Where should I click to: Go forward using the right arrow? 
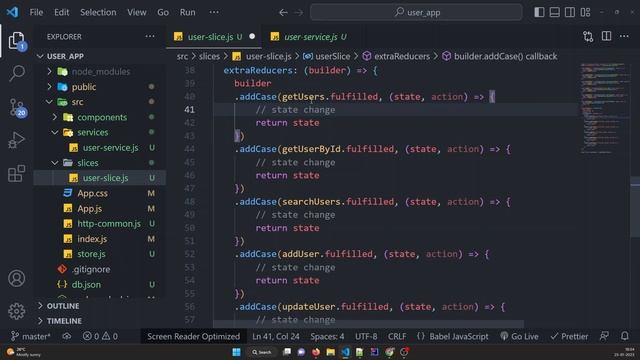(299, 13)
